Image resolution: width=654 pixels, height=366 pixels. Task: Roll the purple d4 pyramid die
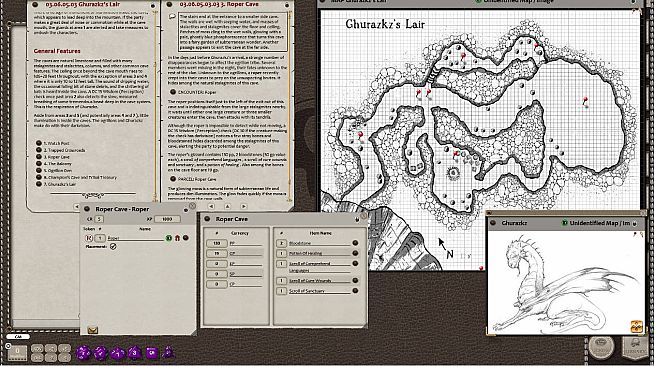169,352
